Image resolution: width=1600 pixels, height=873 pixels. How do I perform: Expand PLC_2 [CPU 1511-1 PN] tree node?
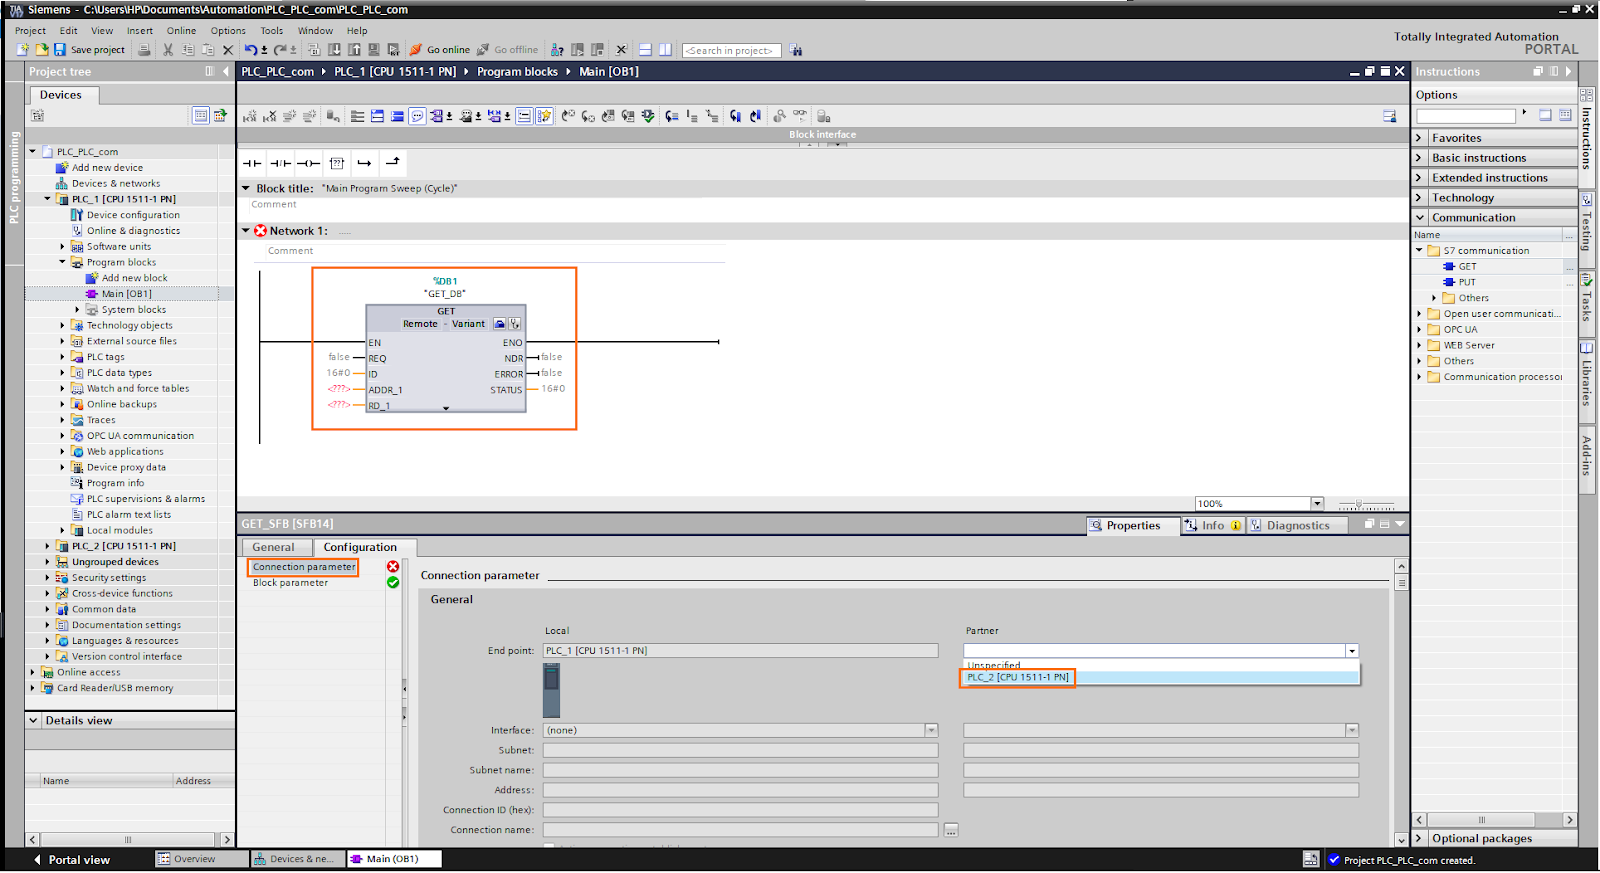(x=47, y=546)
